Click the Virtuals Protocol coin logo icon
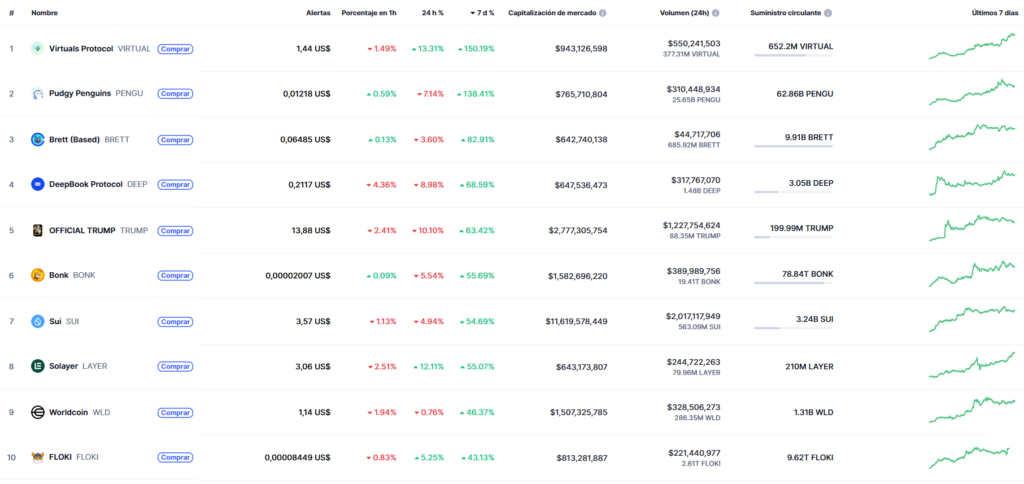Viewport: 1024px width, 484px height. [x=38, y=48]
